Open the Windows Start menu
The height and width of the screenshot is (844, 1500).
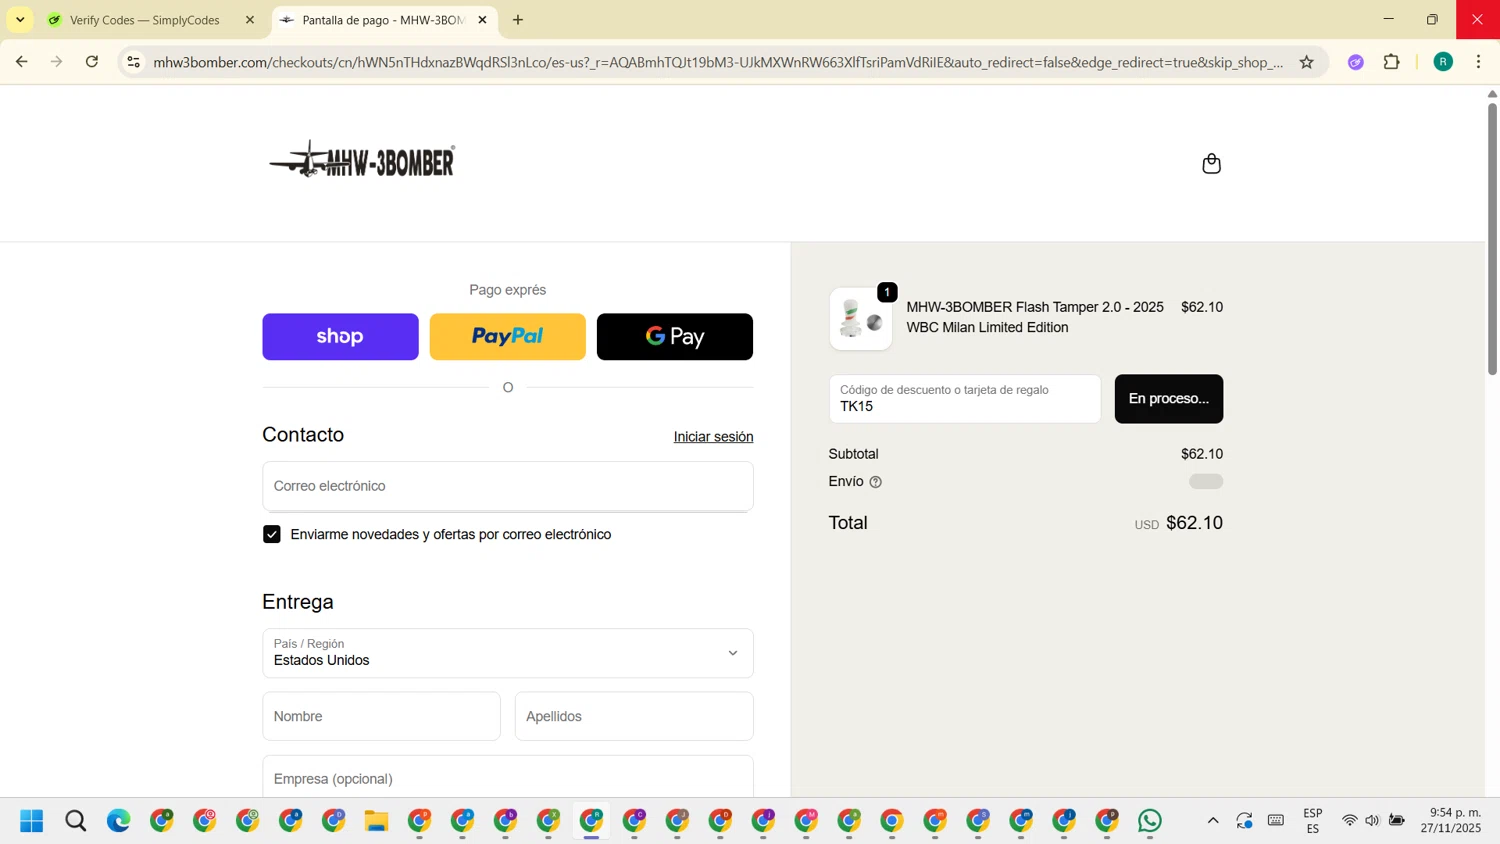pyautogui.click(x=32, y=821)
